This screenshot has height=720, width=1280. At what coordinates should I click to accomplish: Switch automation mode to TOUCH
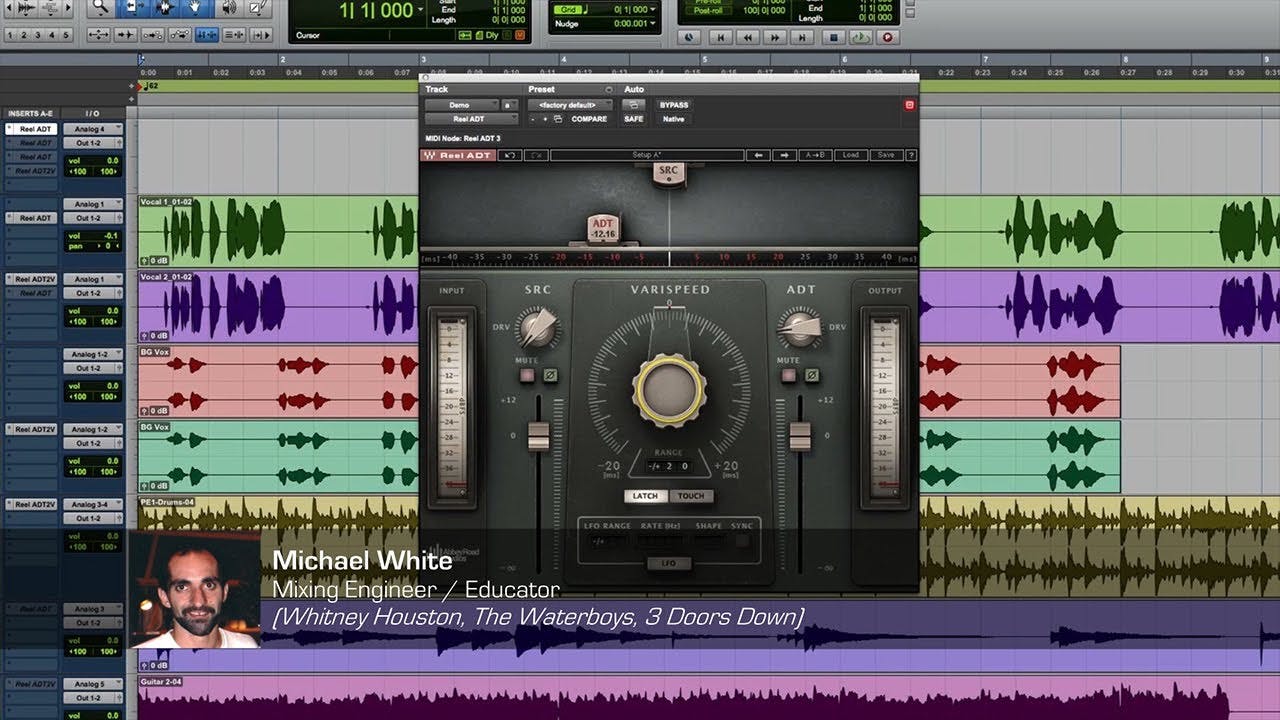(692, 496)
